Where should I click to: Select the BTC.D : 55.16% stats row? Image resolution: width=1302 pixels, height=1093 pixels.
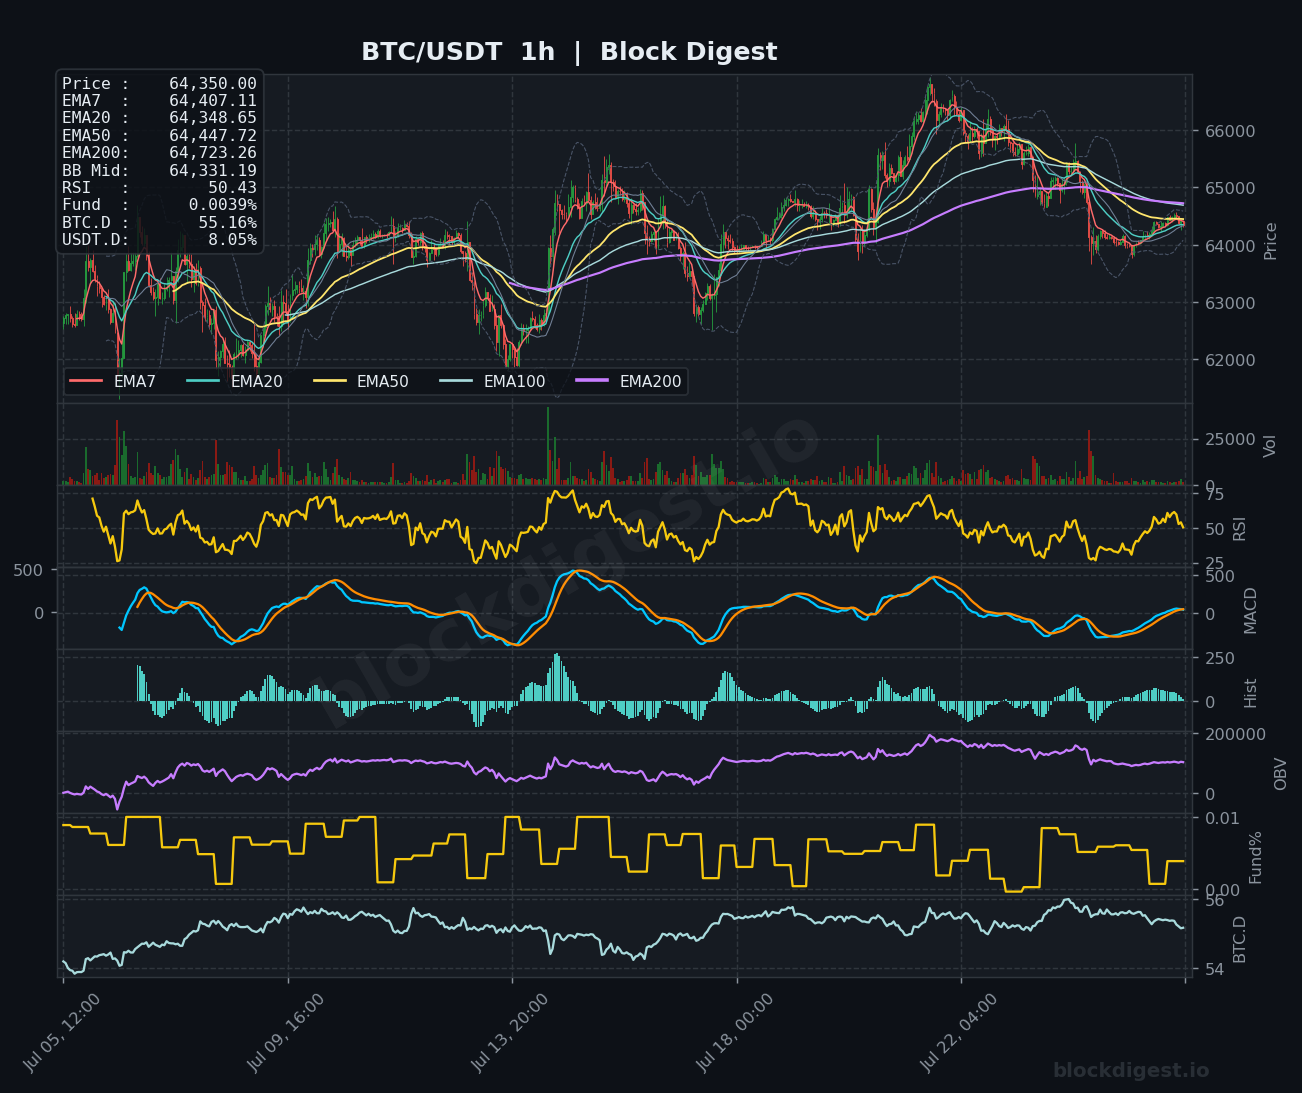159,223
